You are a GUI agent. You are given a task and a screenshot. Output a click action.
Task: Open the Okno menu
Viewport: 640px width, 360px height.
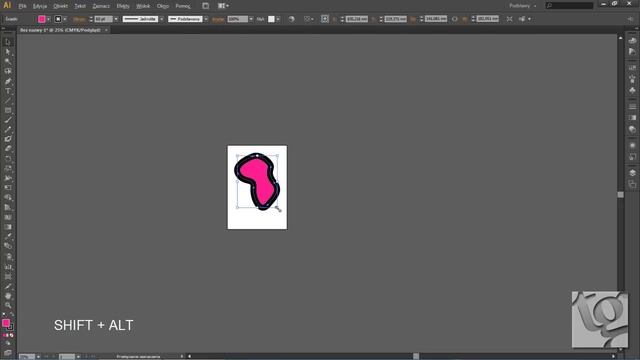(x=162, y=6)
